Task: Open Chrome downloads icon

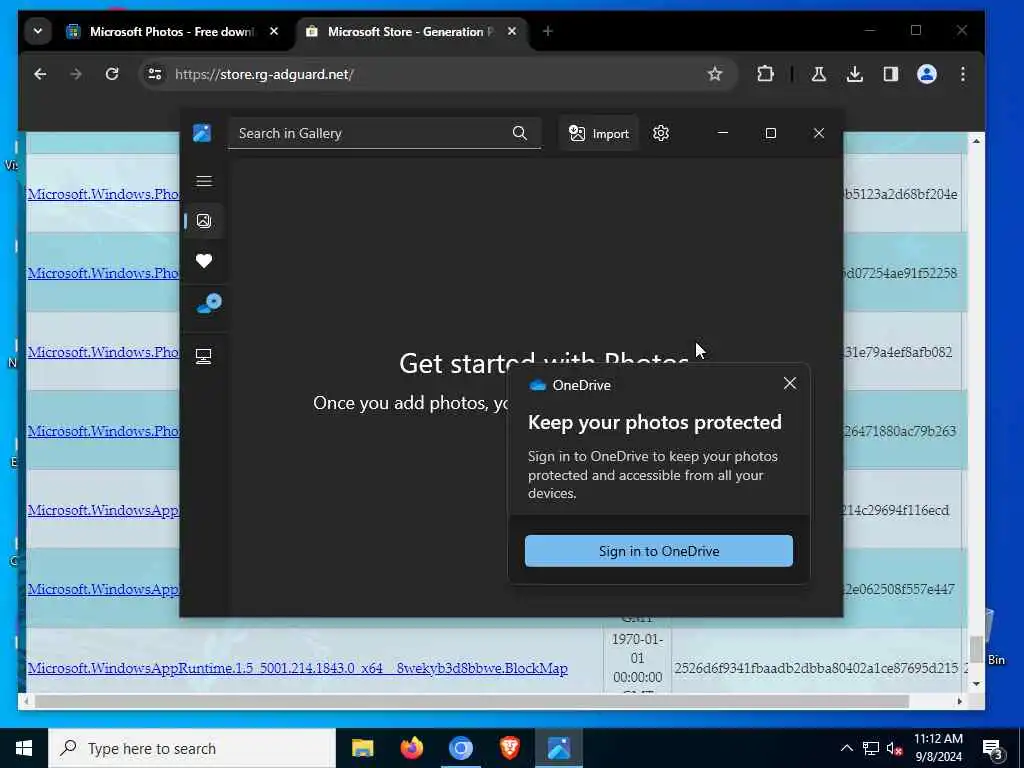Action: [x=854, y=74]
